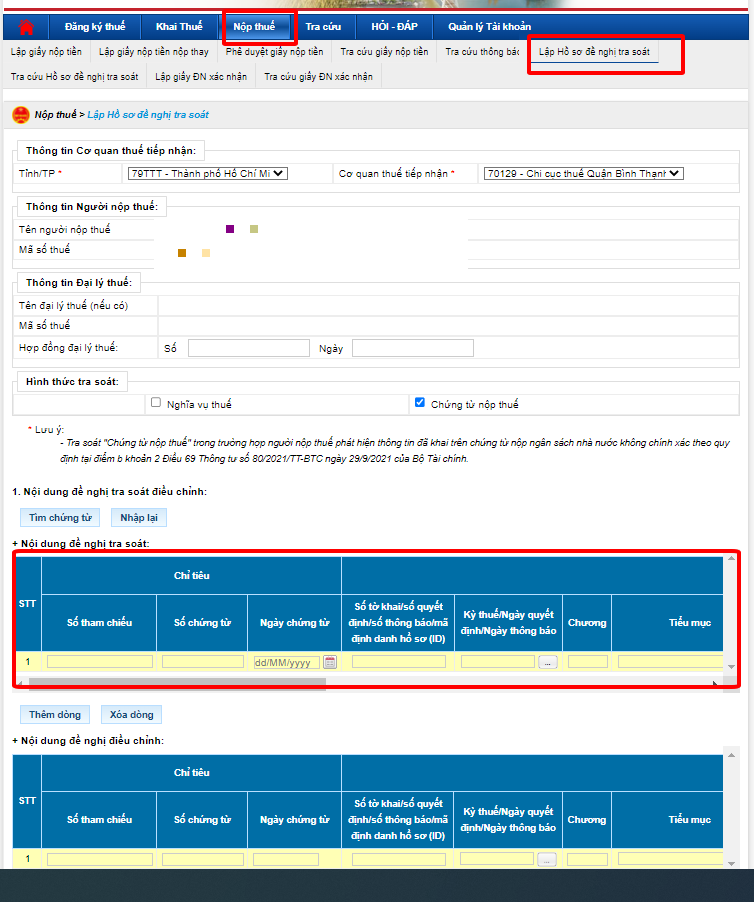Screen dimensions: 754x902
Task: Switch to Lập giấy nộp tiền tab
Action: click(46, 51)
